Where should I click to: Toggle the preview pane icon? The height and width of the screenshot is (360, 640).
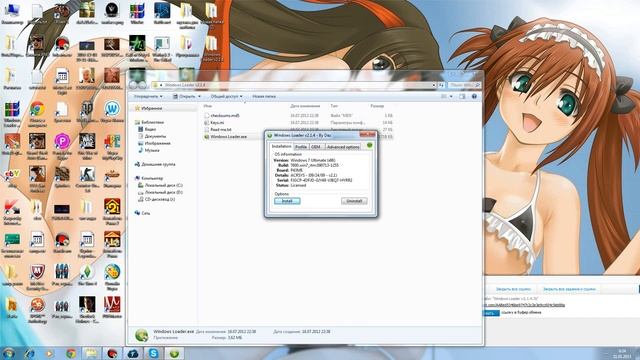tap(462, 96)
